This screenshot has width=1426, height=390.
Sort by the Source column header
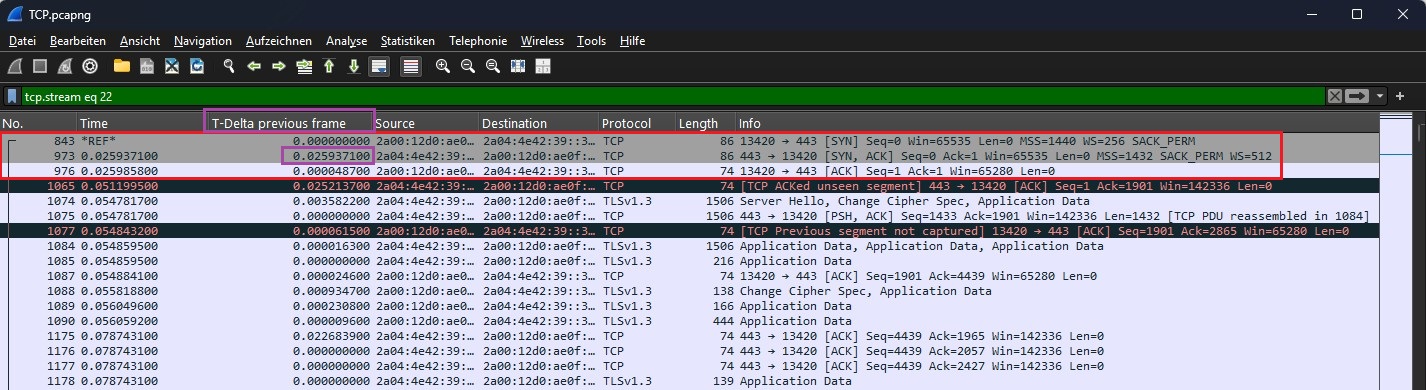(x=426, y=123)
